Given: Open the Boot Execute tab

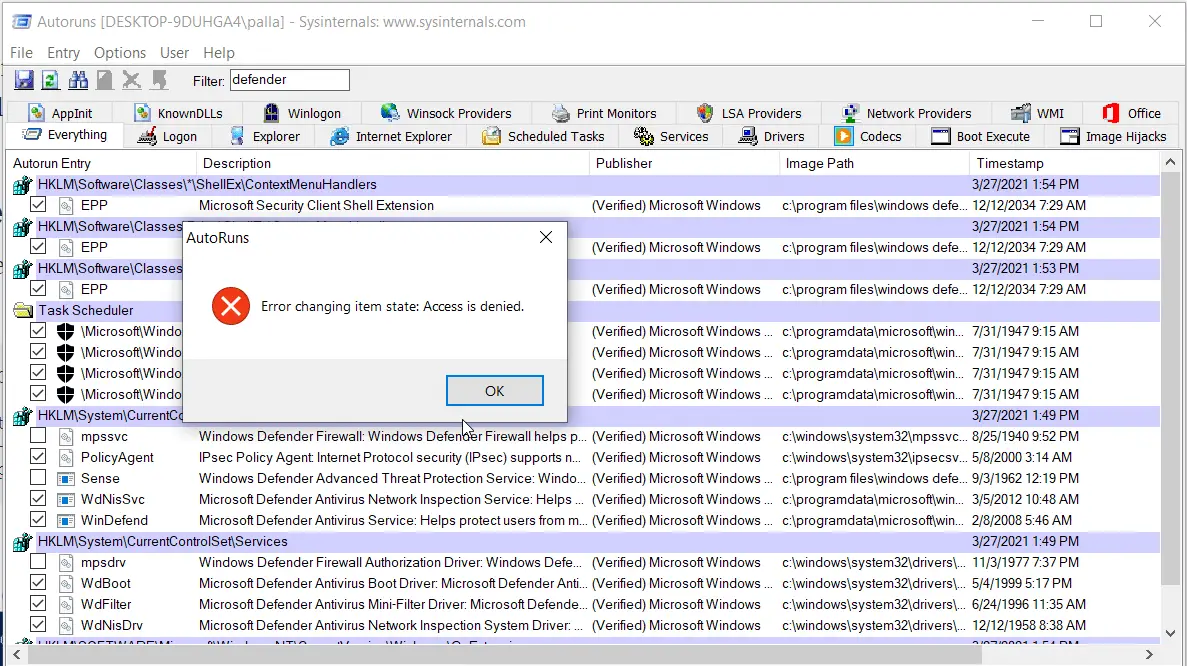Looking at the screenshot, I should click(x=980, y=136).
